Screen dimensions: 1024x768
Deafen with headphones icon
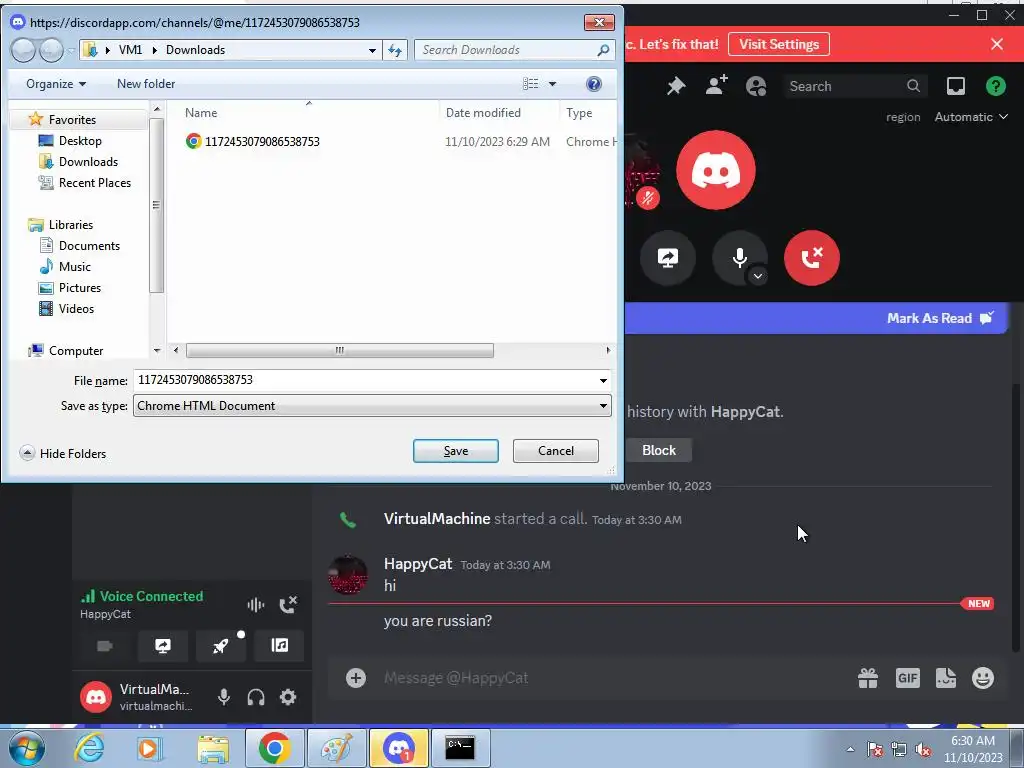click(256, 697)
